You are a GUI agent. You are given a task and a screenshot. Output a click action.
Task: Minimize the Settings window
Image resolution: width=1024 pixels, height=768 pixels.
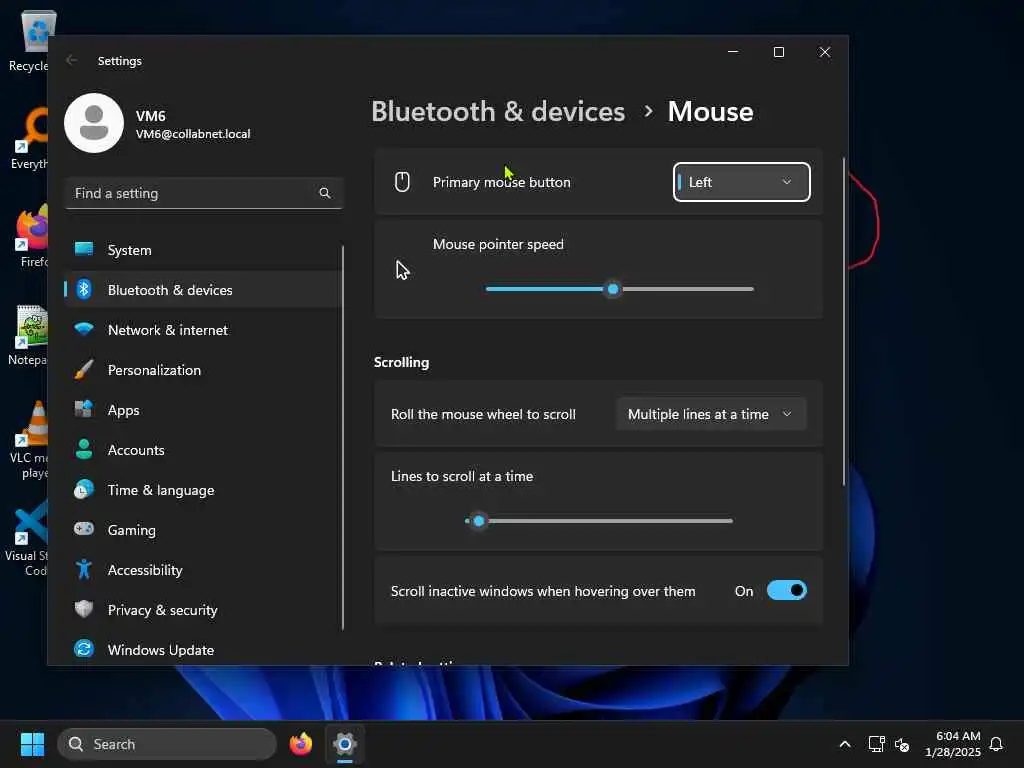(733, 52)
